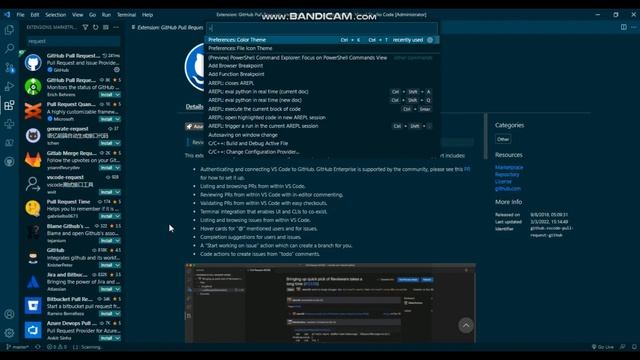Open Run and Debug view
Viewport: 640px width, 360px height.
(9, 86)
